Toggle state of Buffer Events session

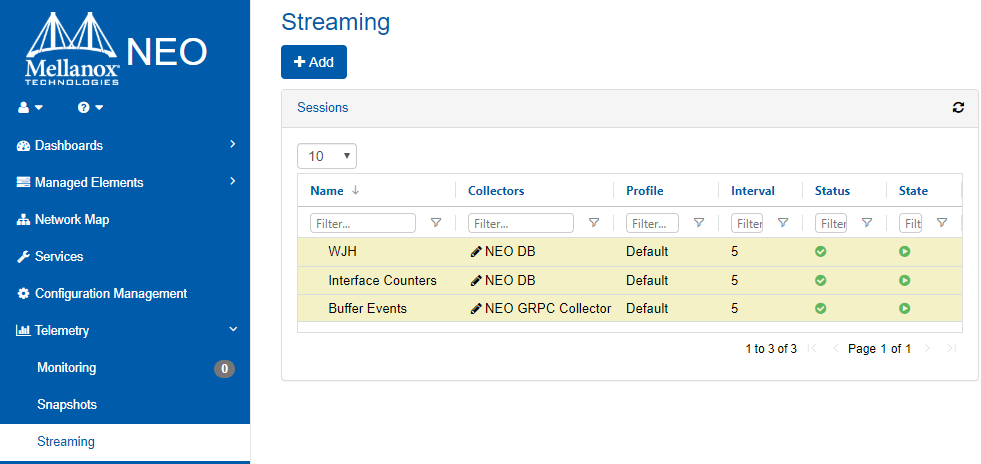coord(904,309)
